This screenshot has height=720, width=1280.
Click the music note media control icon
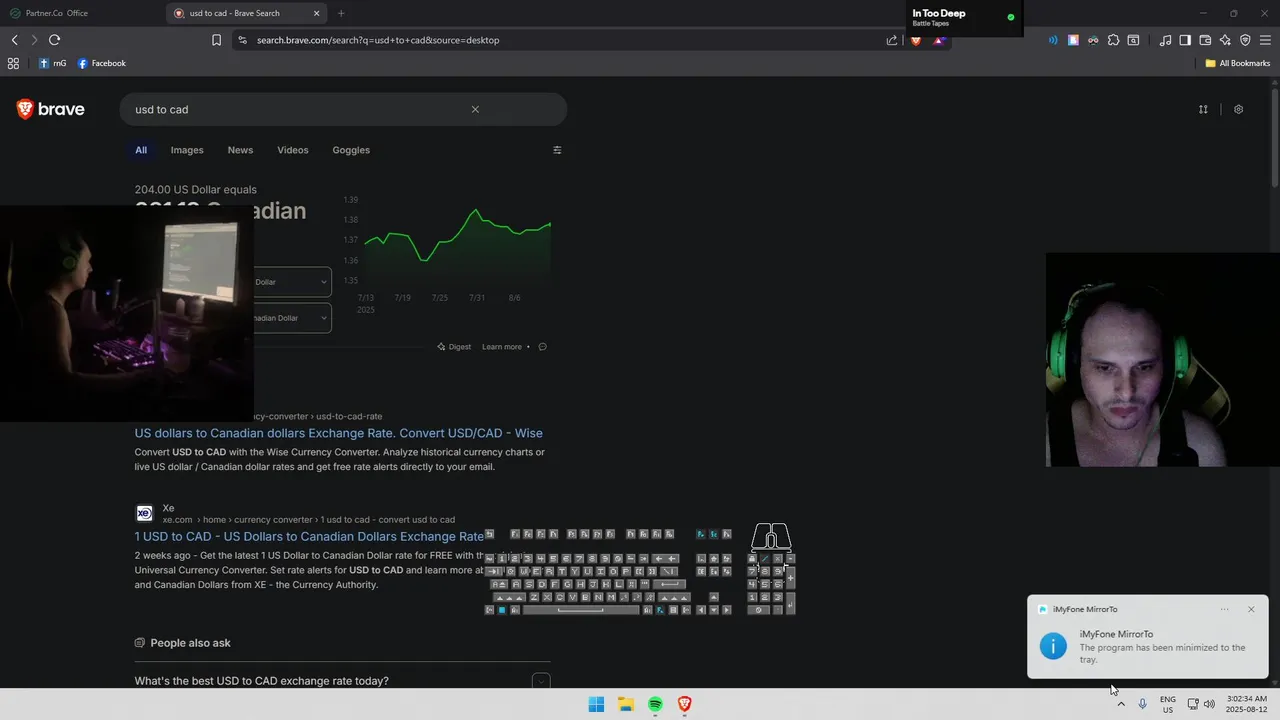1165,40
